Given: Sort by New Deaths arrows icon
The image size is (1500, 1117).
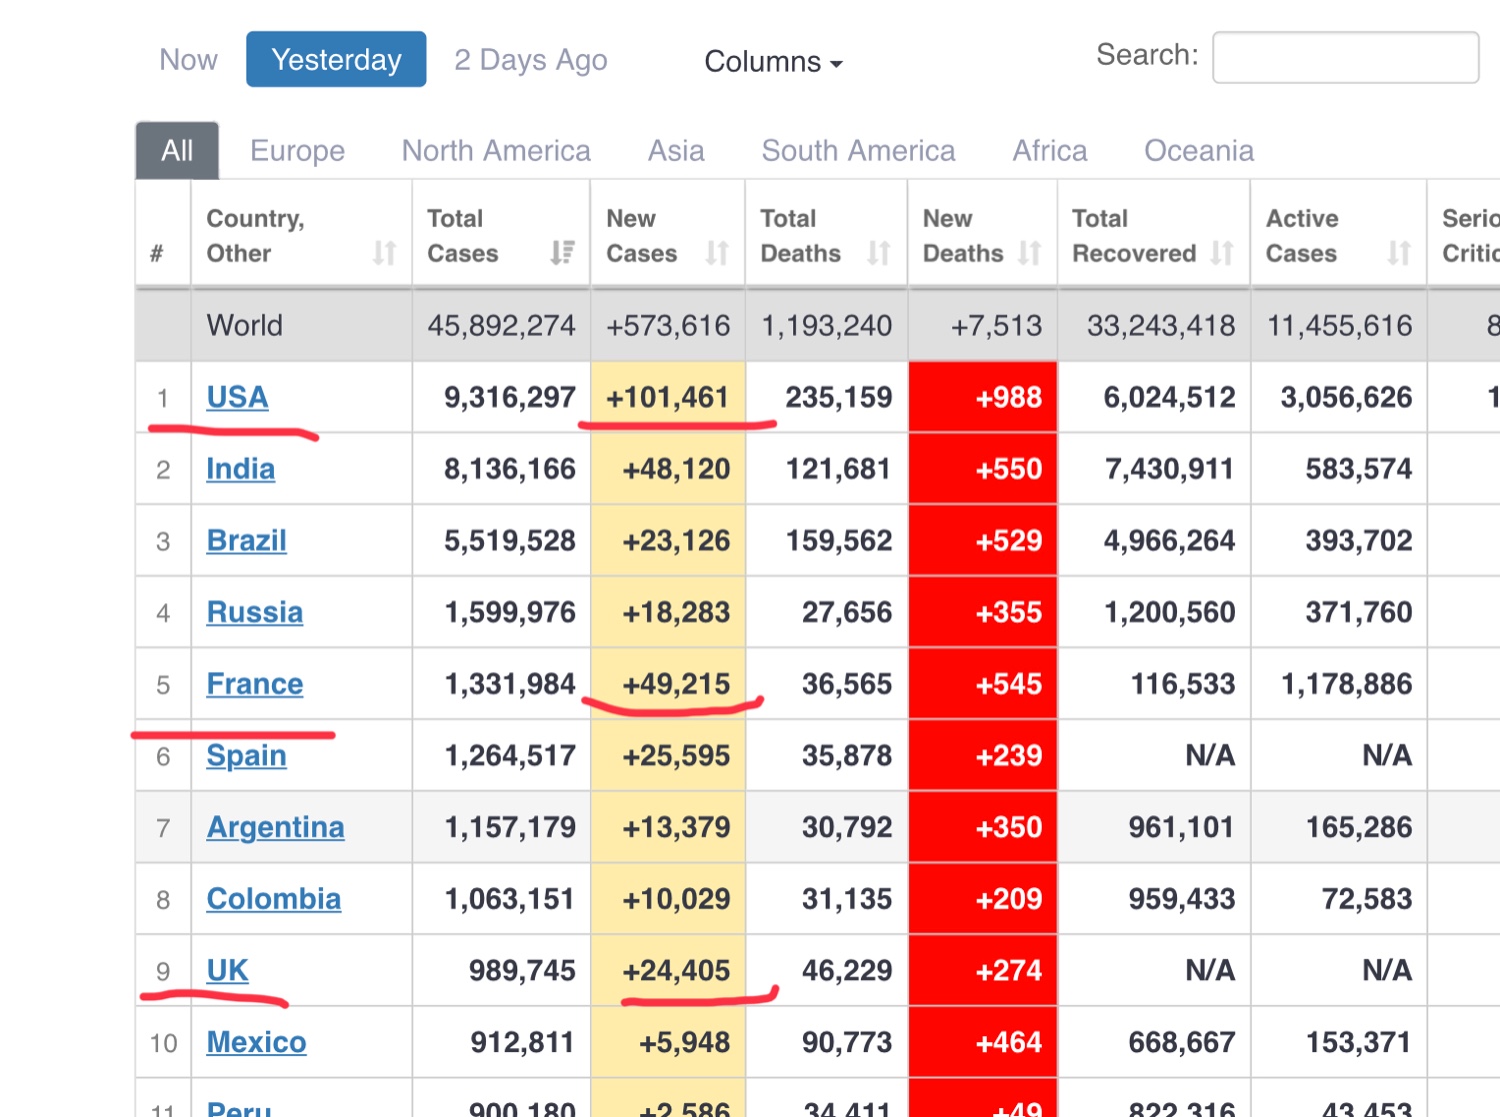Looking at the screenshot, I should click(1030, 253).
